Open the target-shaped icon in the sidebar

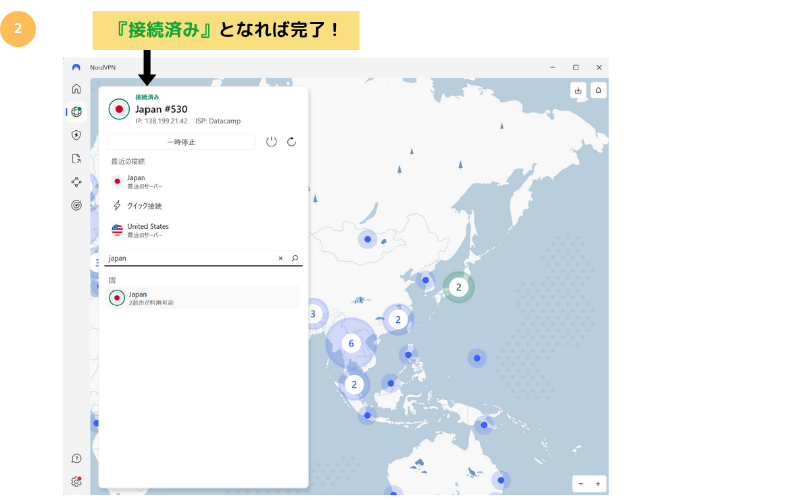76,205
